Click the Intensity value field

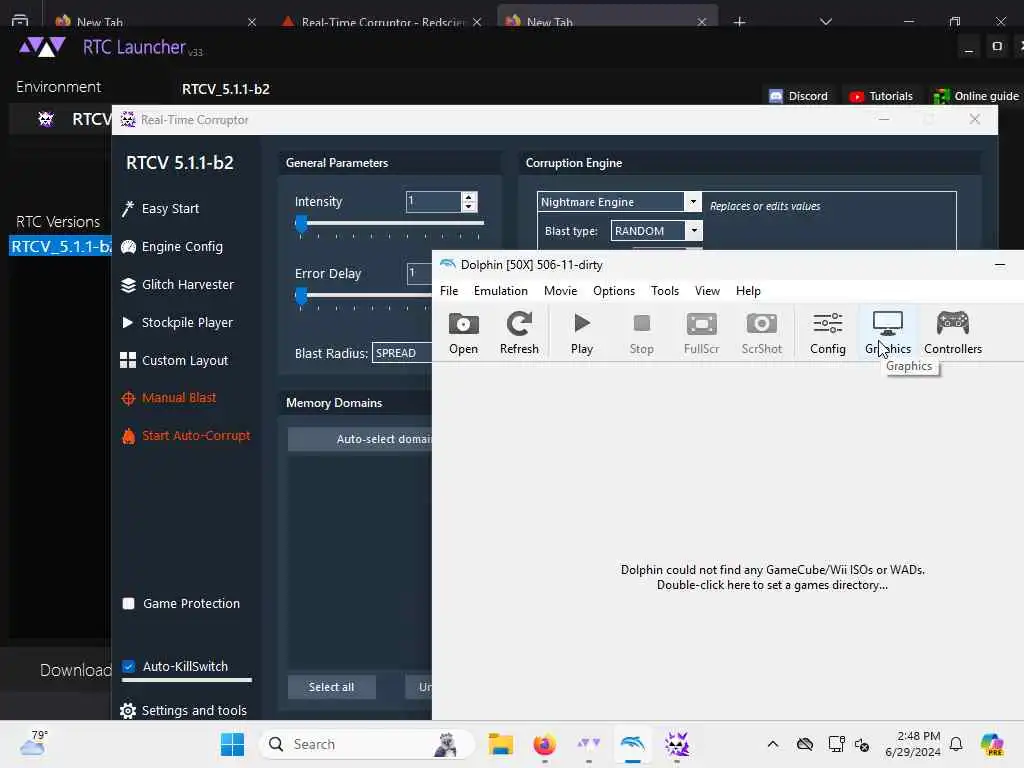point(433,201)
